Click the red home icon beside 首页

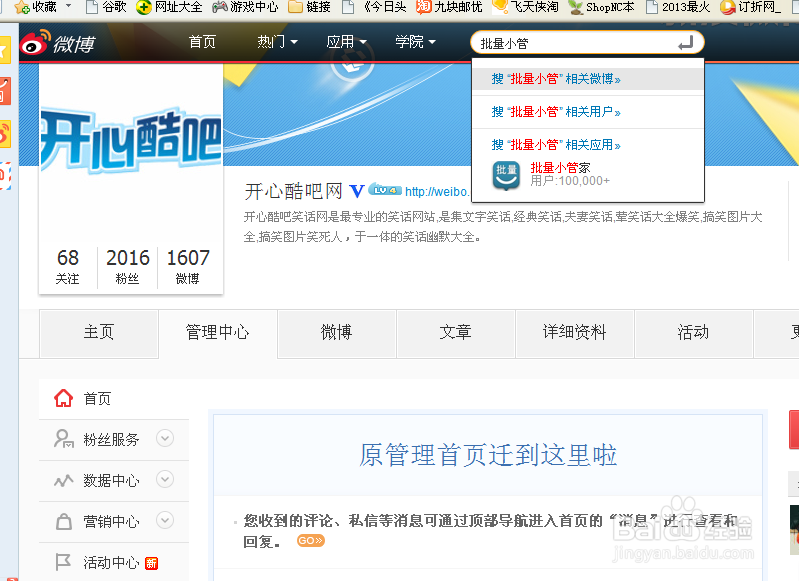click(x=64, y=398)
